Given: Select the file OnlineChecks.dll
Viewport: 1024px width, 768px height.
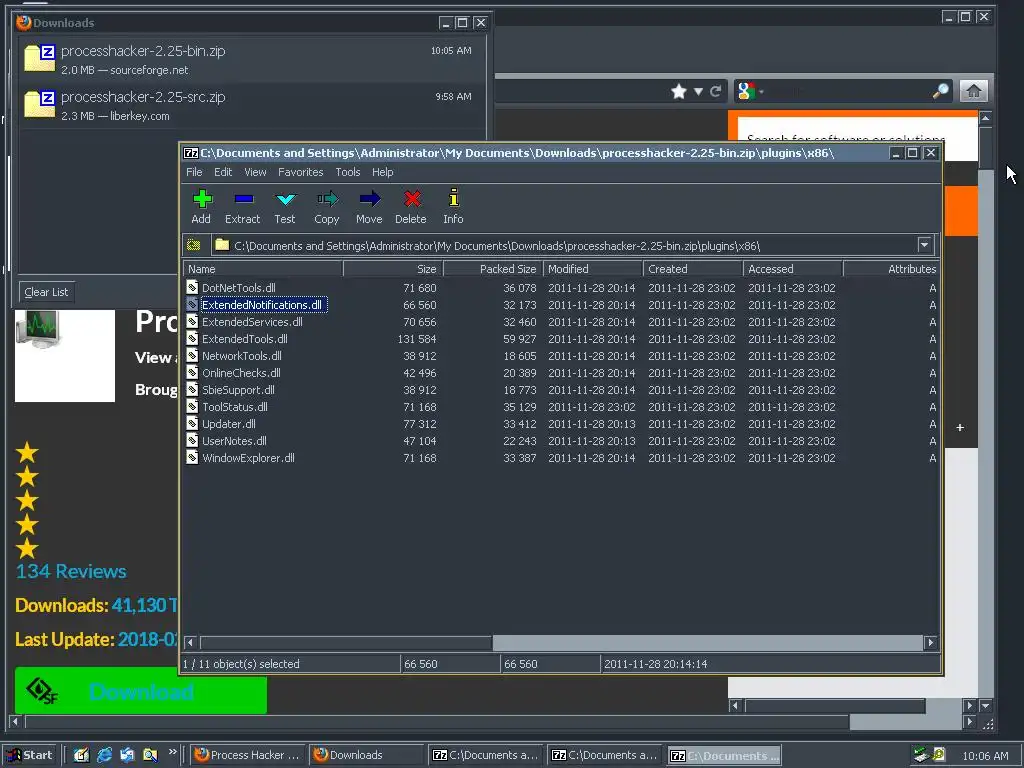Looking at the screenshot, I should 241,373.
